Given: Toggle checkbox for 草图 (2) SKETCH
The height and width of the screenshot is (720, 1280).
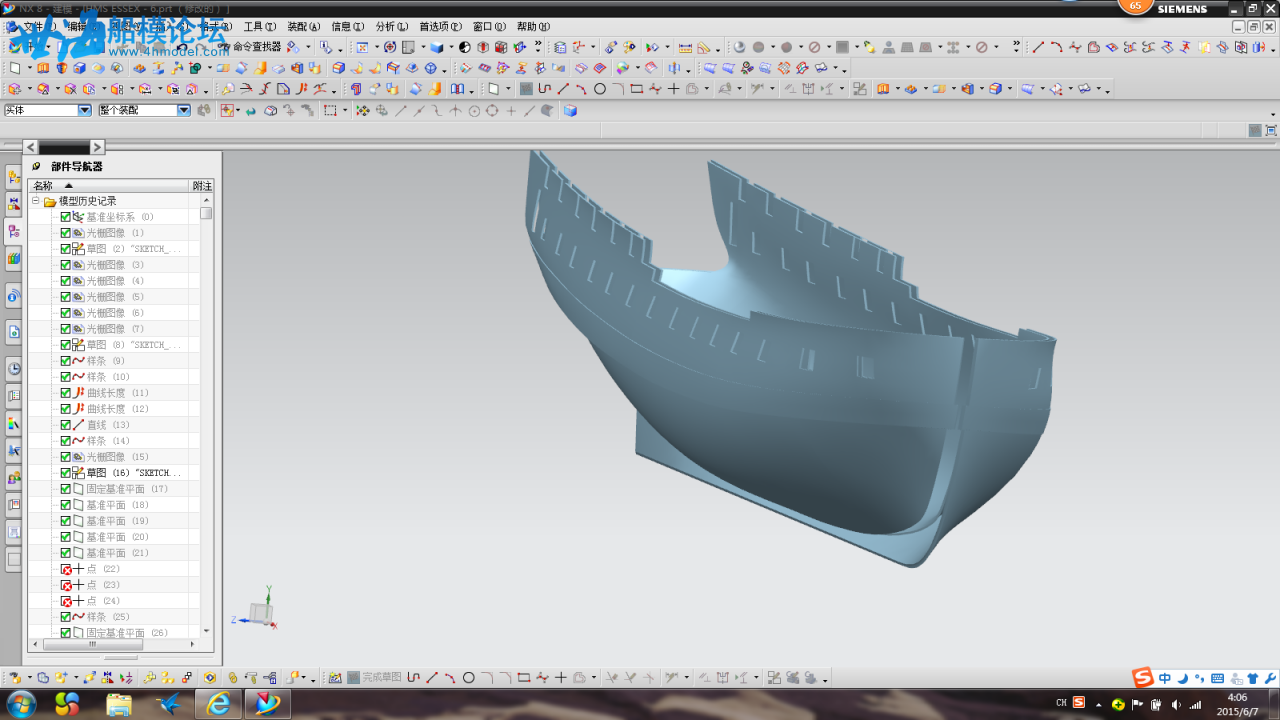Looking at the screenshot, I should [x=66, y=249].
